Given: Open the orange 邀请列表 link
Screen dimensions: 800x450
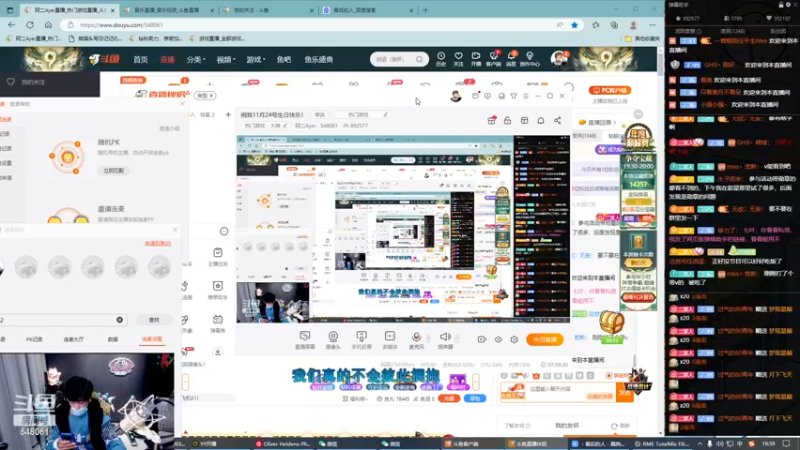Looking at the screenshot, I should (x=158, y=243).
